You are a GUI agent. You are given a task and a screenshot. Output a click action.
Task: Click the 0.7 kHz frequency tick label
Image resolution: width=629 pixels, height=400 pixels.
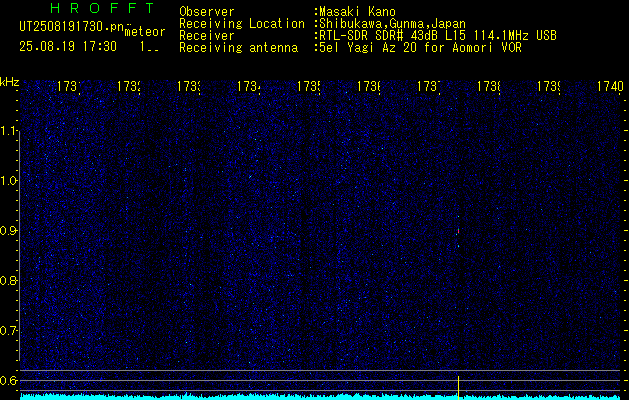10,331
